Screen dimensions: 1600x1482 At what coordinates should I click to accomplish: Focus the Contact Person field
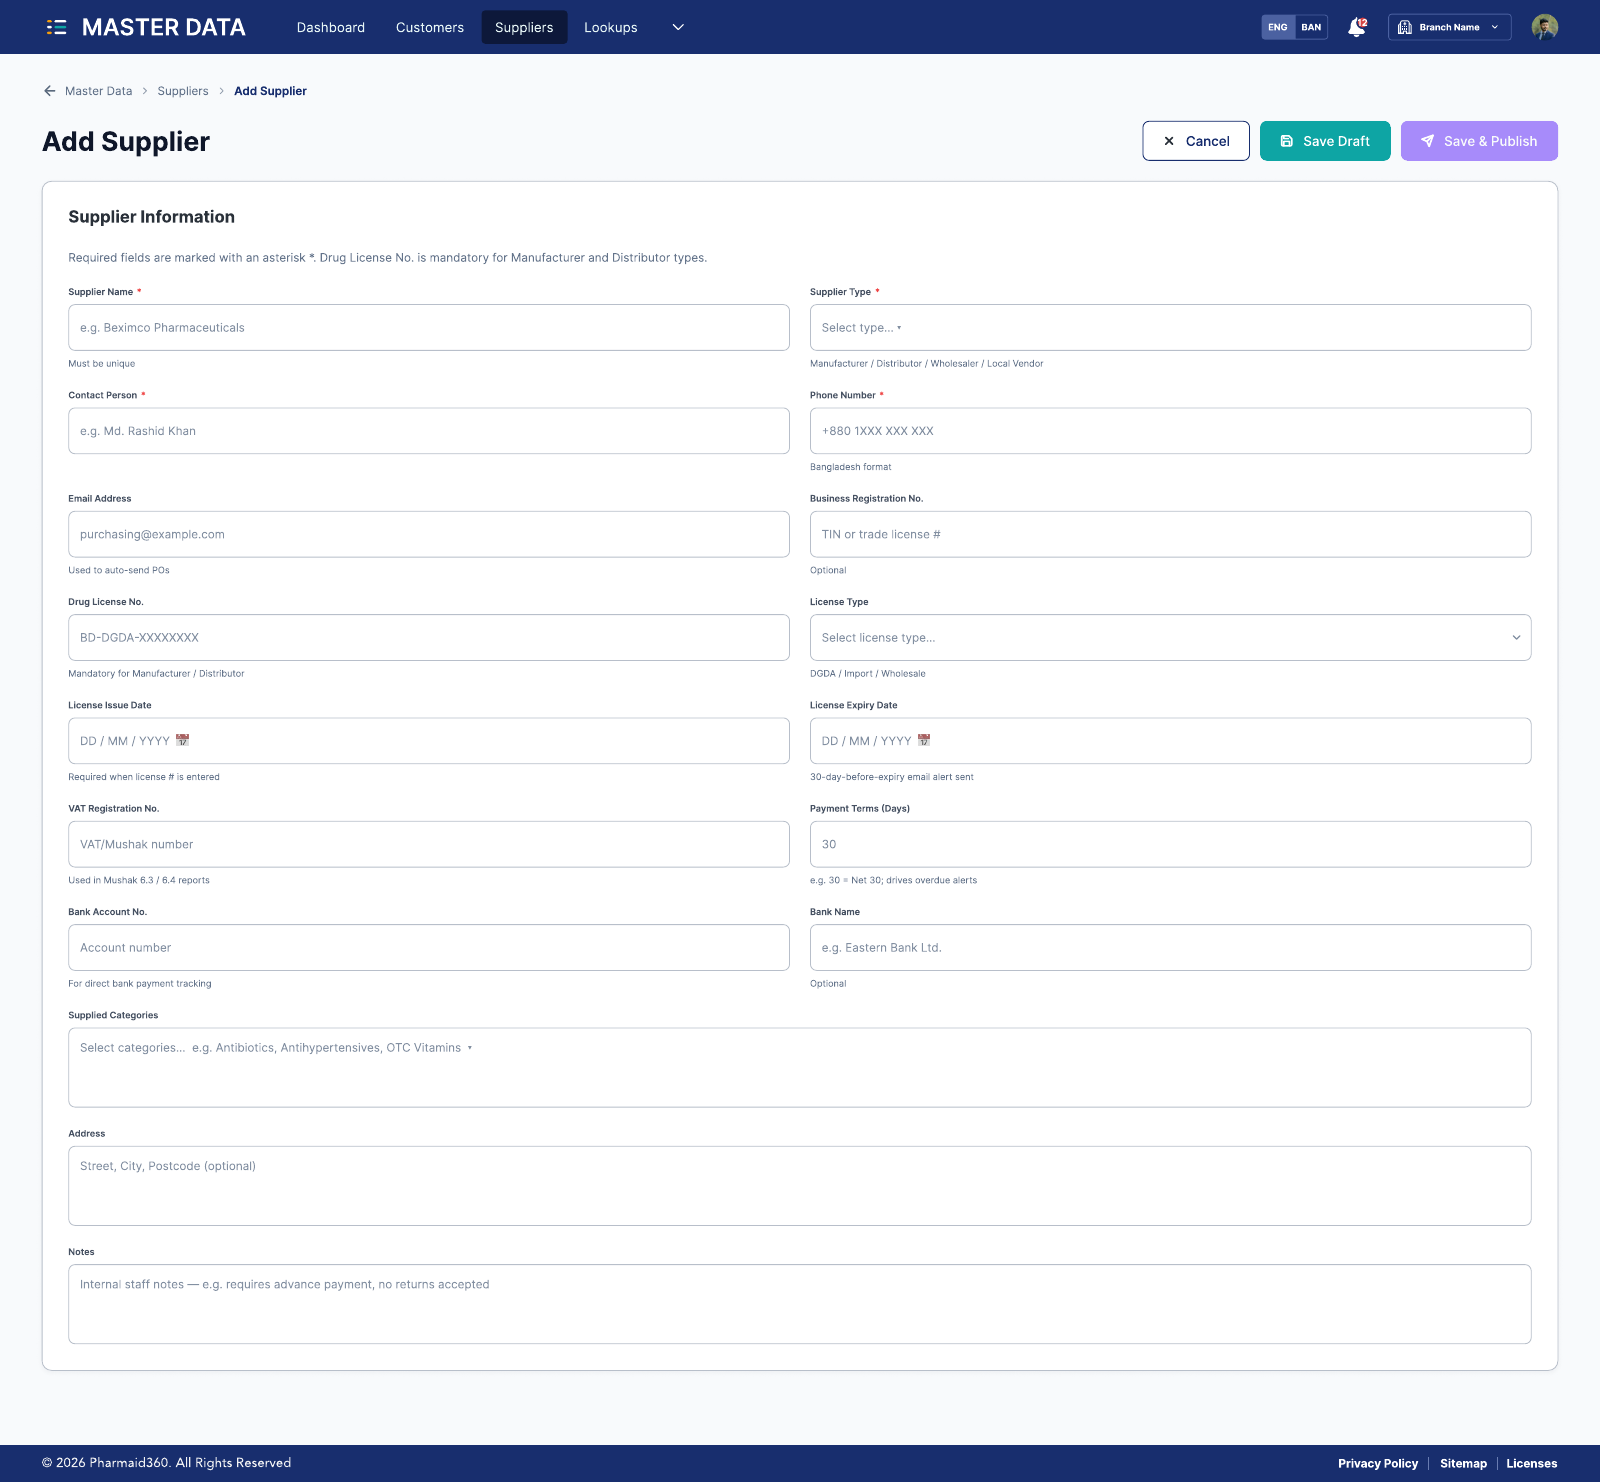tap(429, 431)
